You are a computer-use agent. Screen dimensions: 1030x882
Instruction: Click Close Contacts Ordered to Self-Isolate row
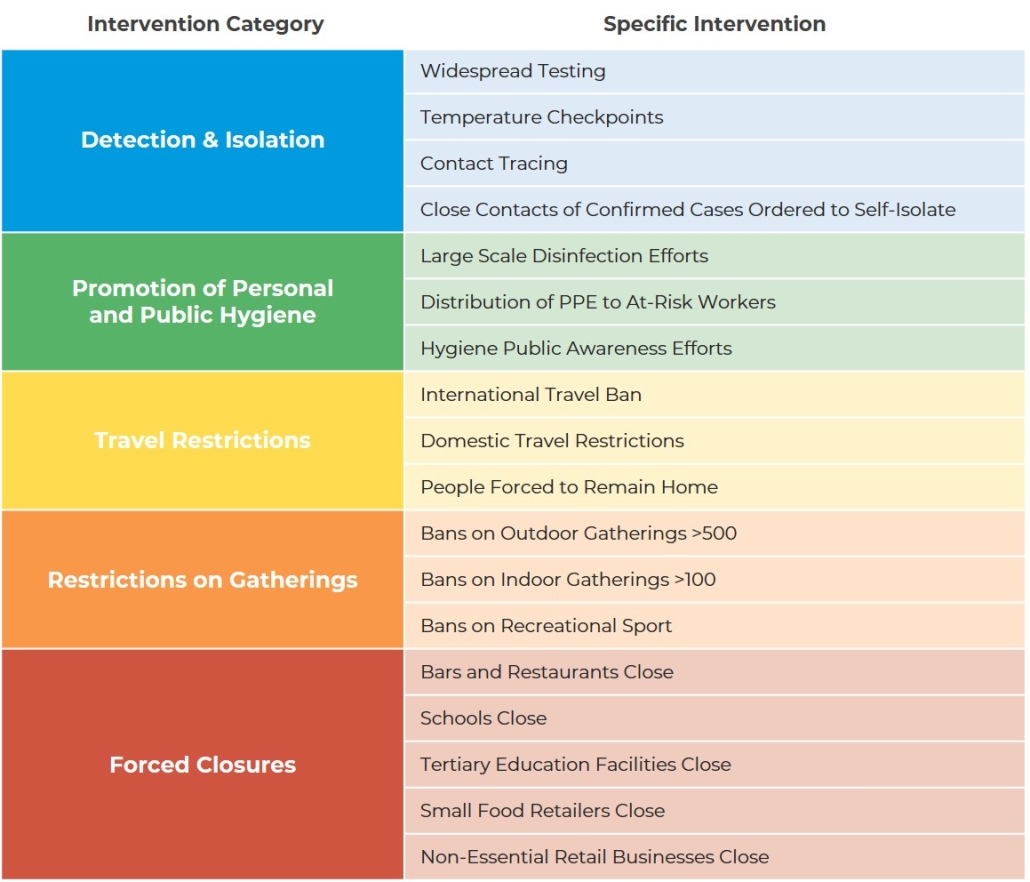714,209
